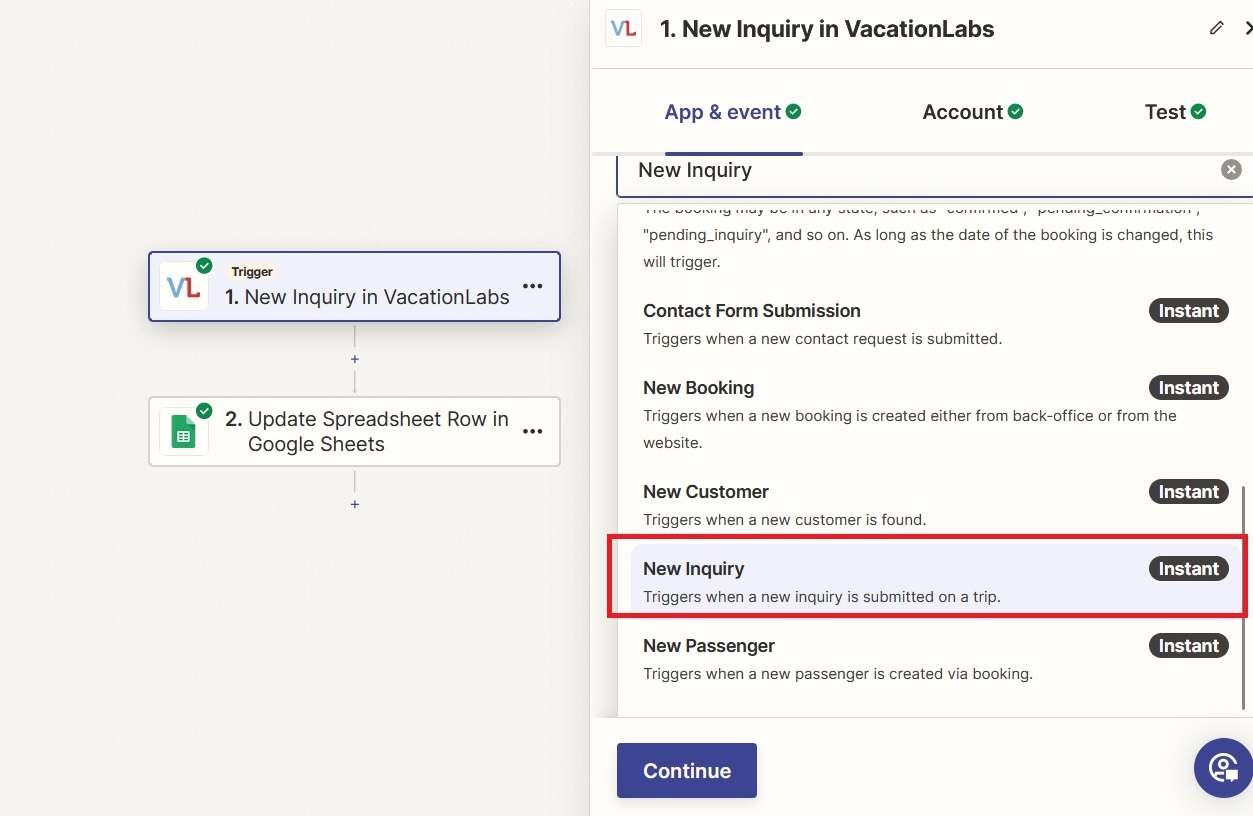Select the App & event tab

click(732, 112)
